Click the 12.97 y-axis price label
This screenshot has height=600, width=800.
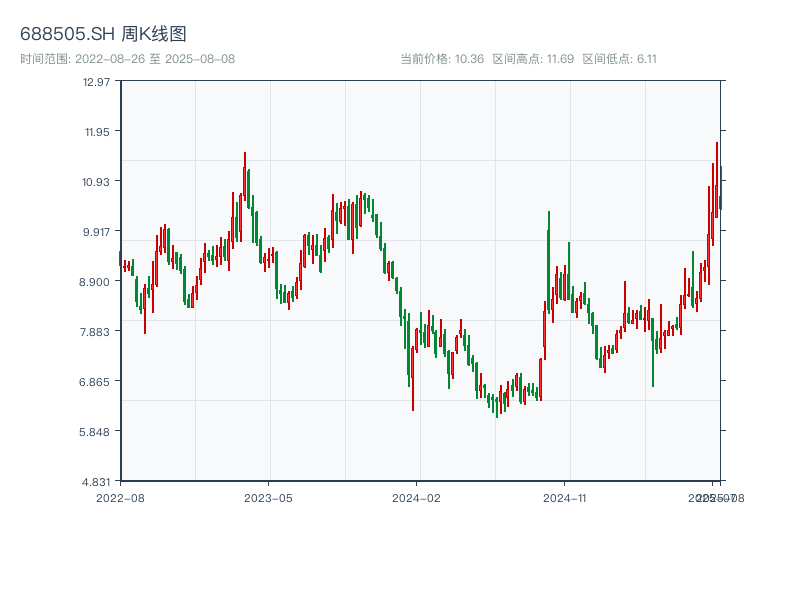pos(96,81)
